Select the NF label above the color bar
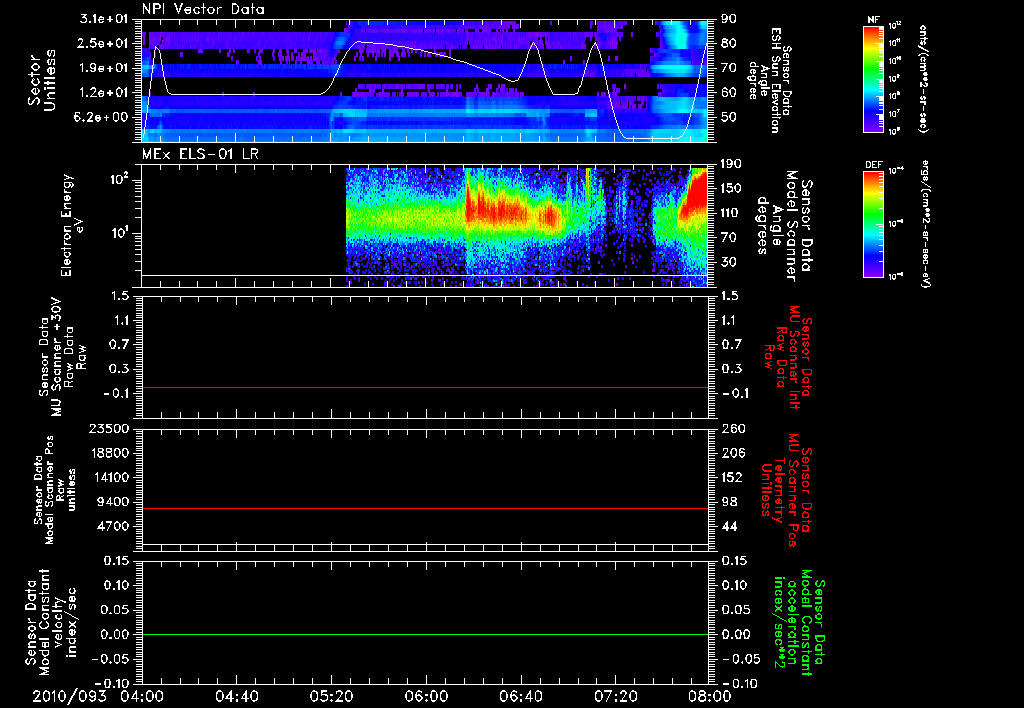This screenshot has height=708, width=1024. [873, 20]
